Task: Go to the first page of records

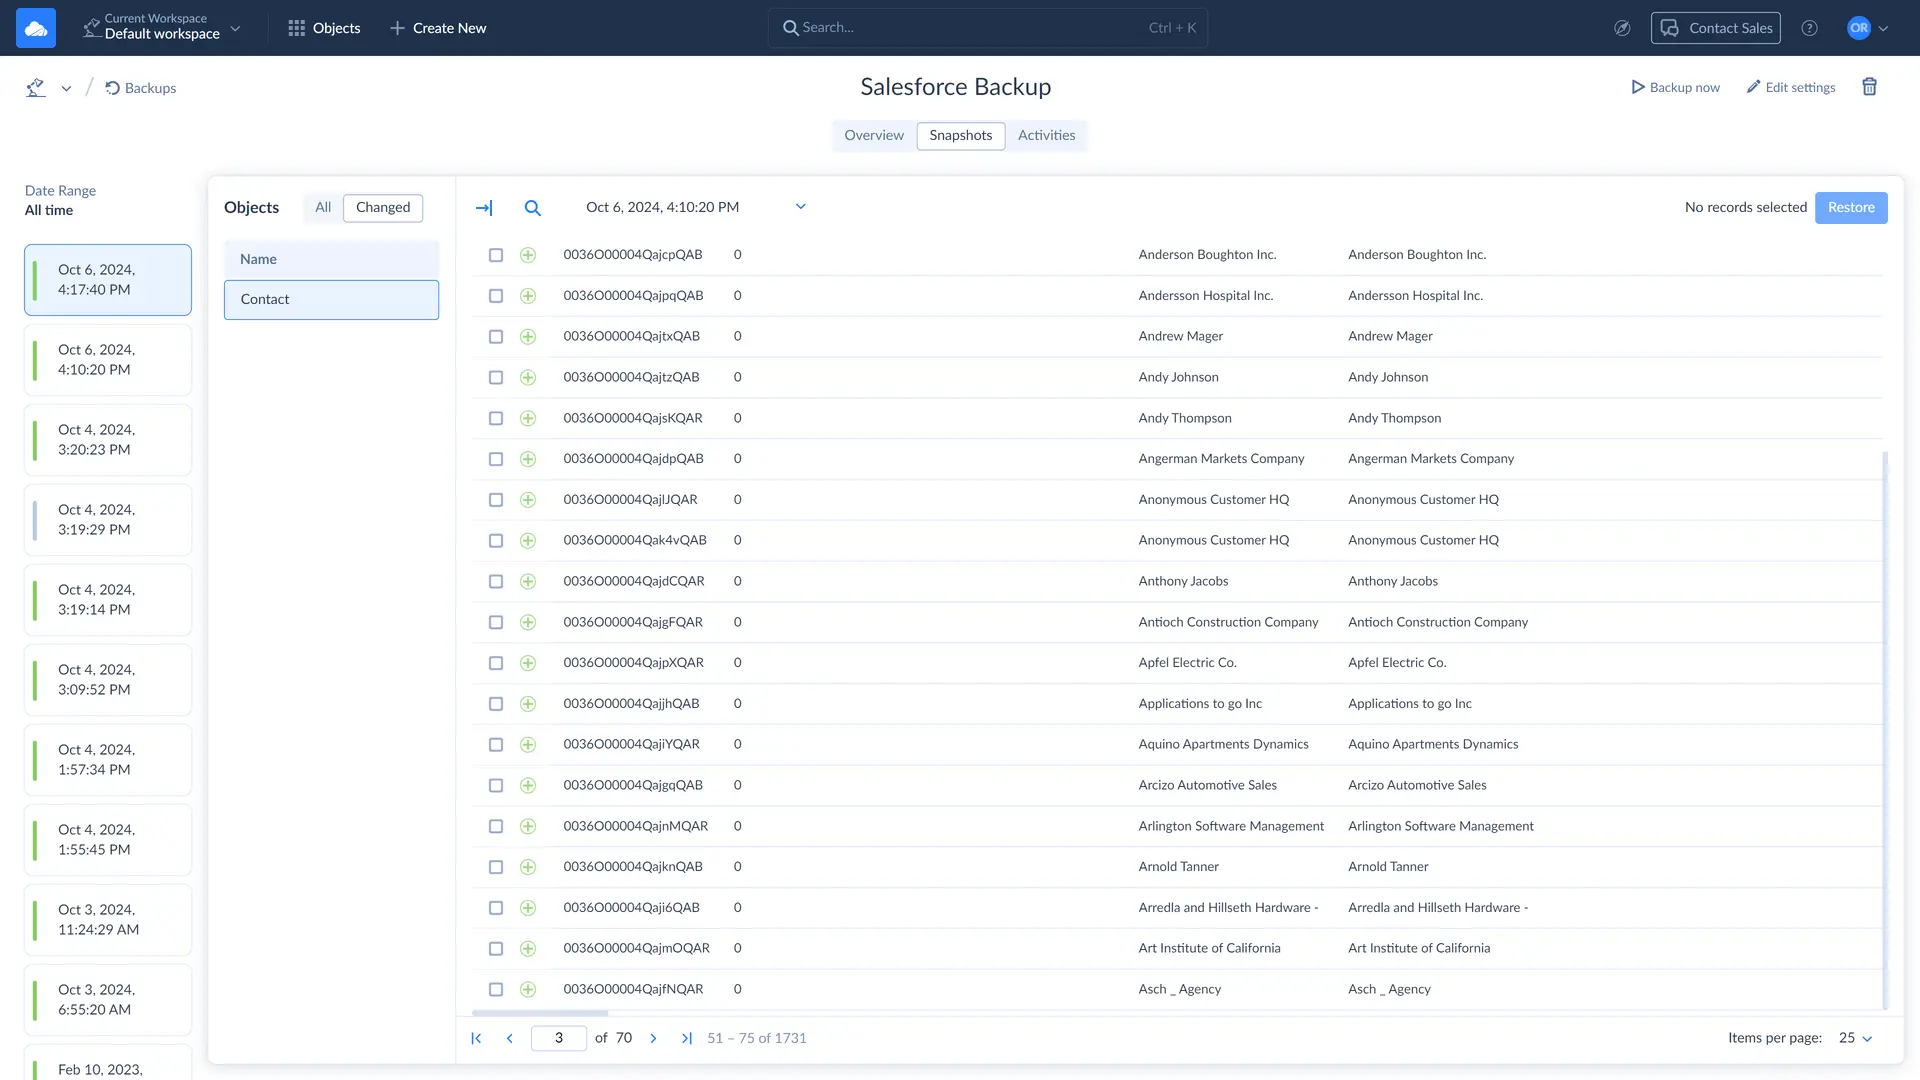Action: (476, 1038)
